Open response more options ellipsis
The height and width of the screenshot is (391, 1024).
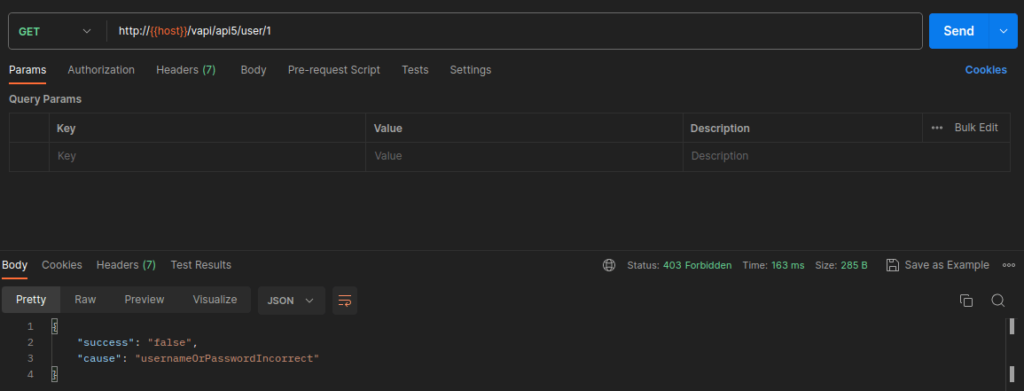[1009, 265]
